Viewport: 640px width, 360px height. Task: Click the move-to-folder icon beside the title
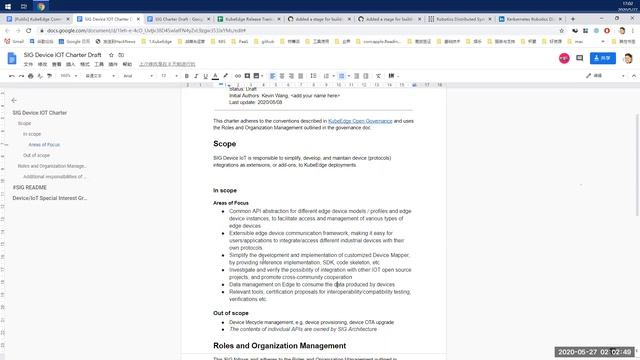coord(121,55)
